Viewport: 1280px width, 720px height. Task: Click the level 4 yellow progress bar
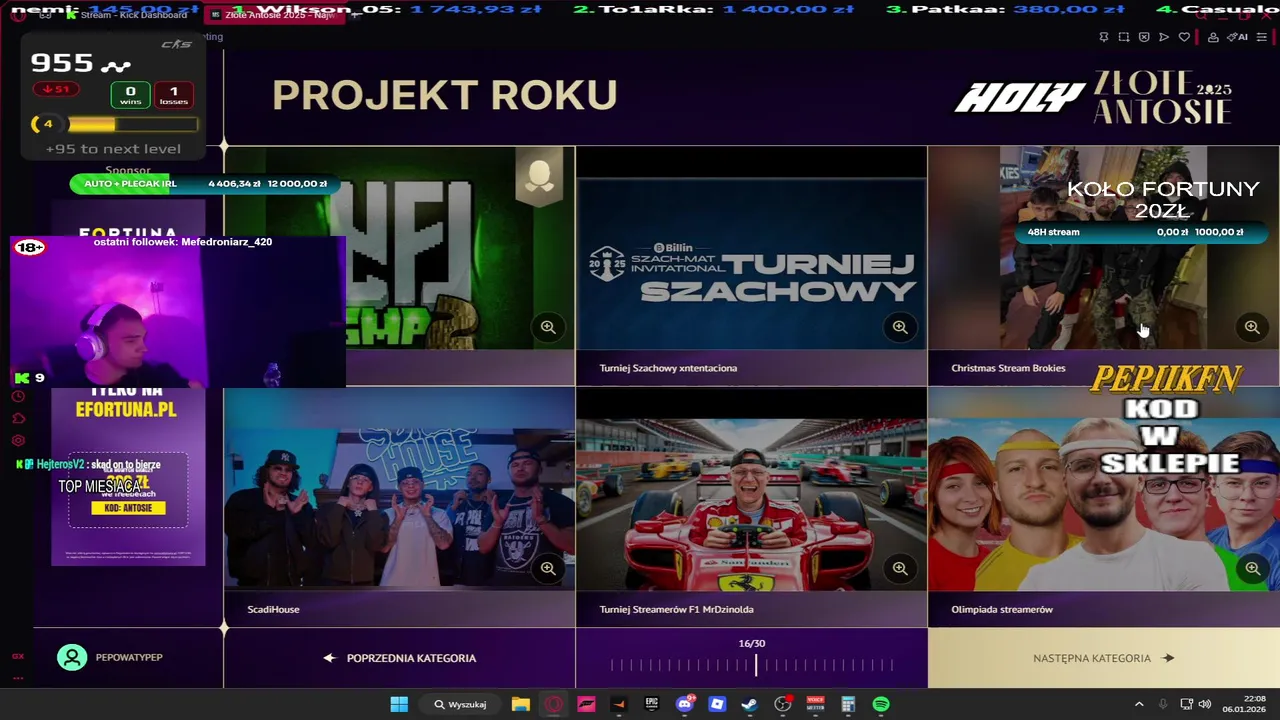pos(132,125)
